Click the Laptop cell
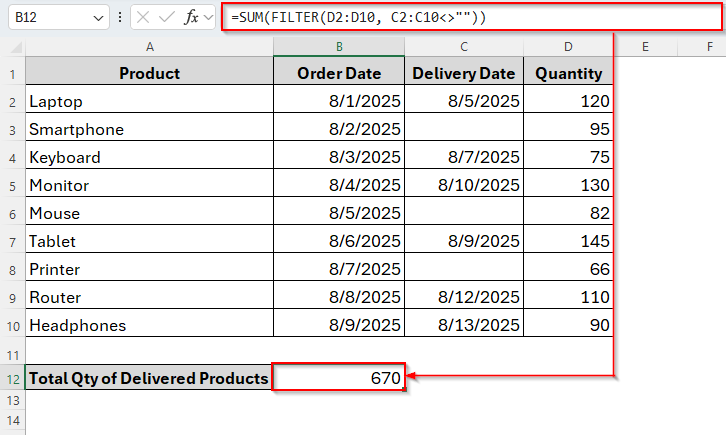726x435 pixels. [149, 101]
